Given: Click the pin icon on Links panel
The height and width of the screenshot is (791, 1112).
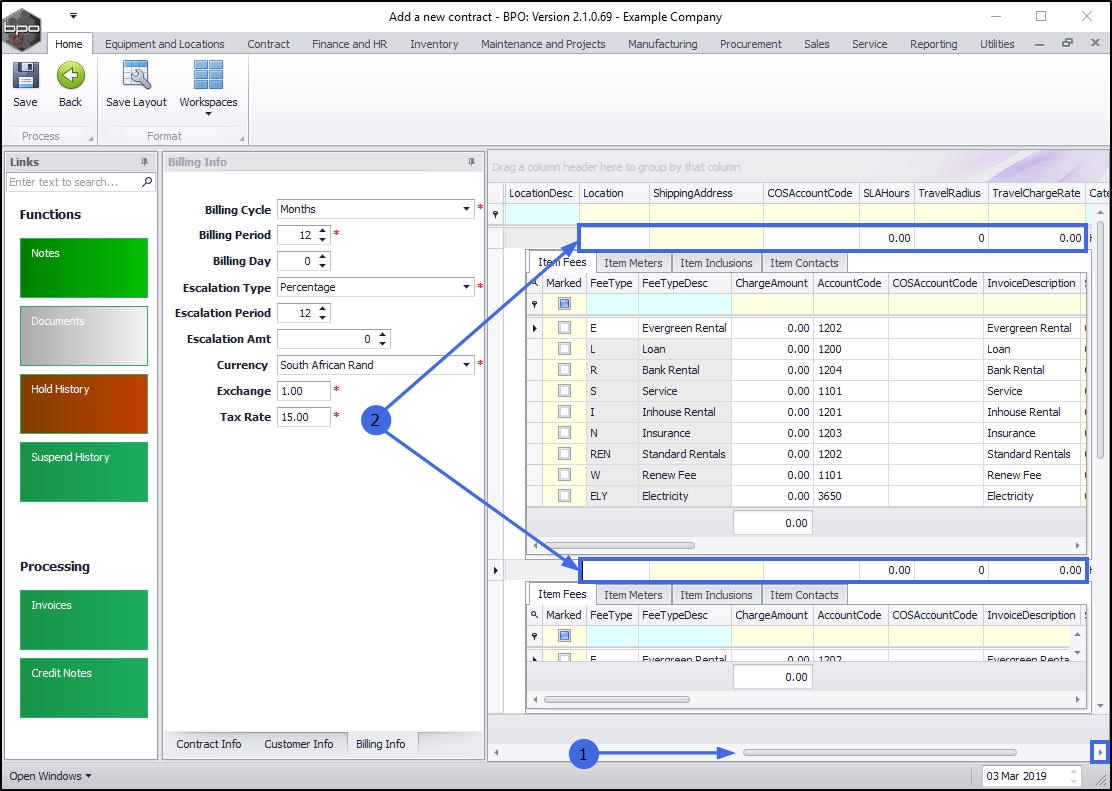Looking at the screenshot, I should pos(144,162).
